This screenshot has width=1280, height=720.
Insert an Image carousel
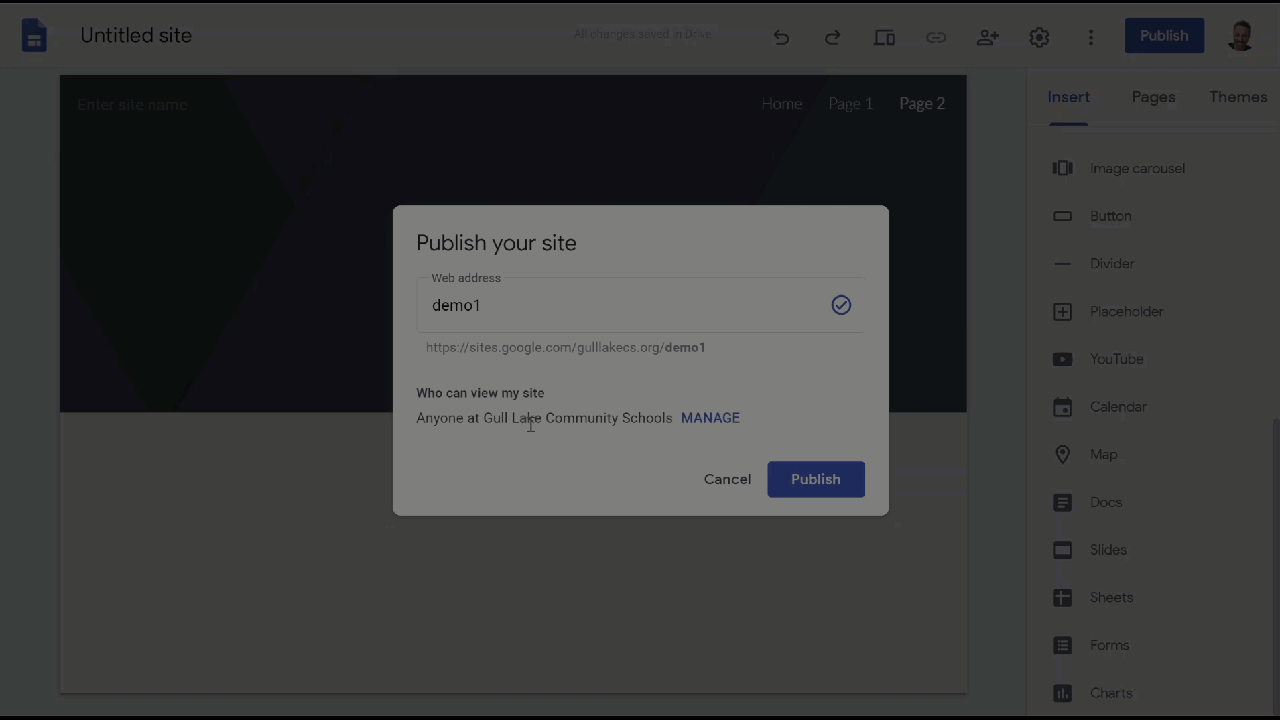click(1118, 168)
